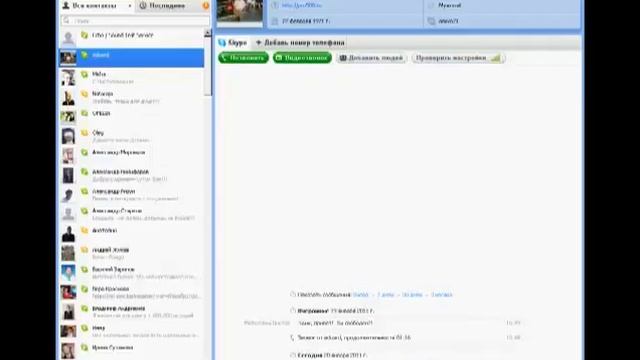
Task: Click the signal bars icon in 'Проверить настройки'
Action: pyautogui.click(x=496, y=58)
